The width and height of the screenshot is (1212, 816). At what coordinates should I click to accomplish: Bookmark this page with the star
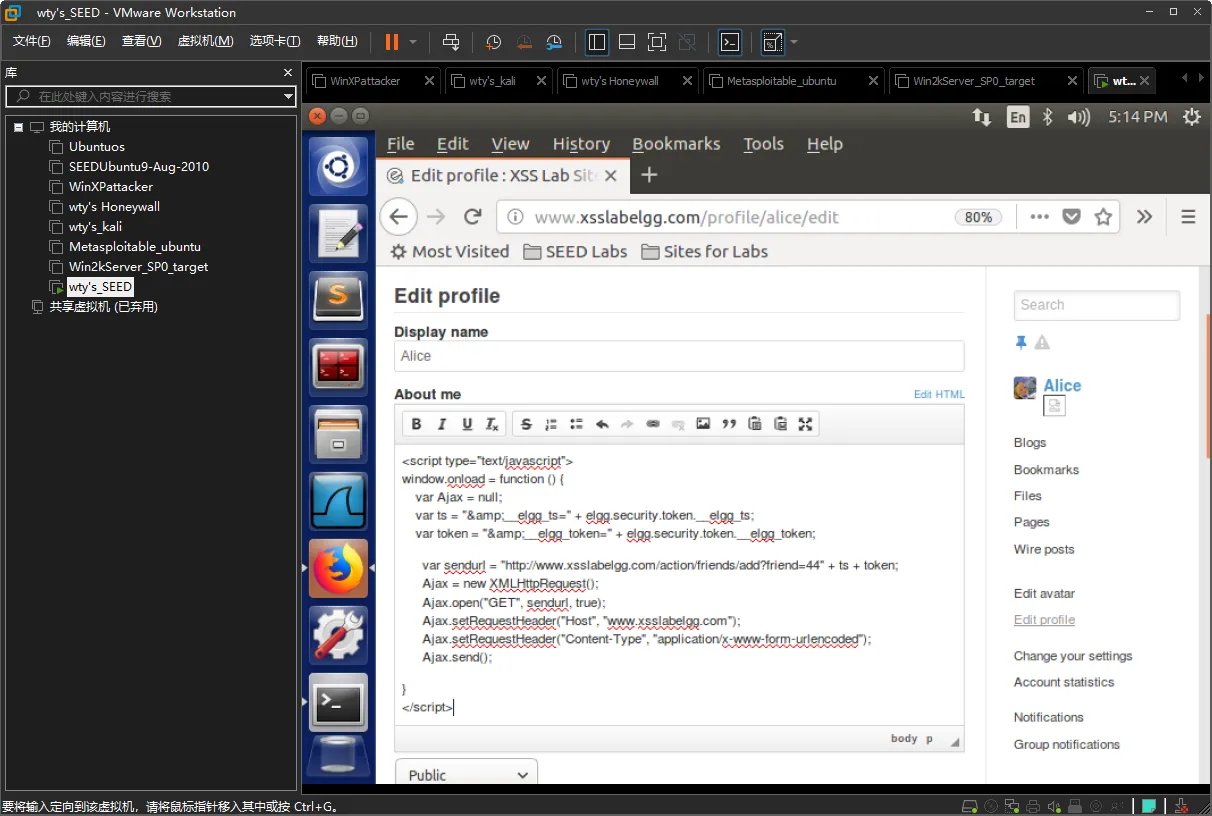[1103, 217]
